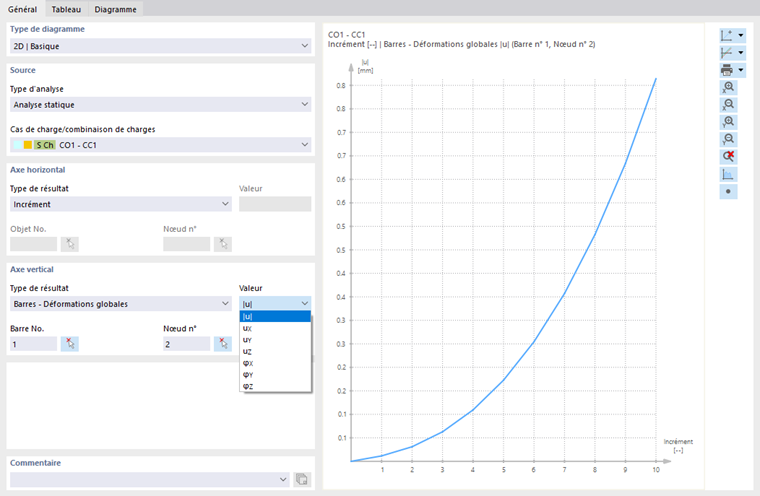Screen dimensions: 760x496
Task: Open the arrow next to the curves icon
Action: coord(741,53)
